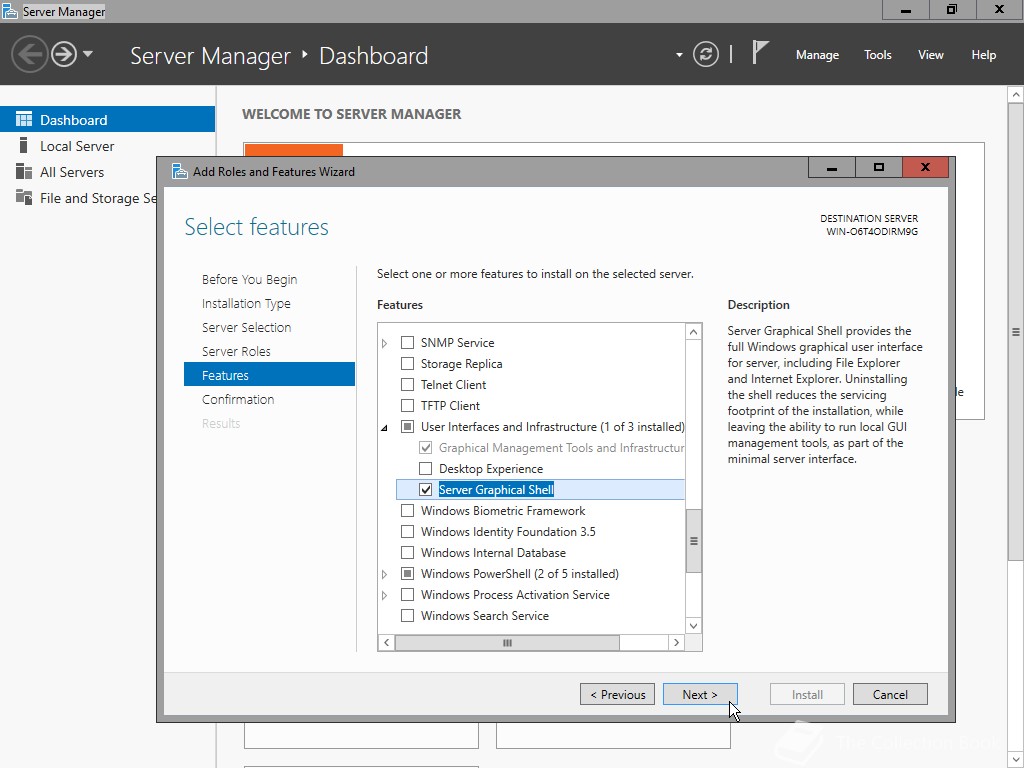Viewport: 1024px width, 768px height.
Task: Check Windows Identity Foundation 3.5 checkbox
Action: pos(408,531)
